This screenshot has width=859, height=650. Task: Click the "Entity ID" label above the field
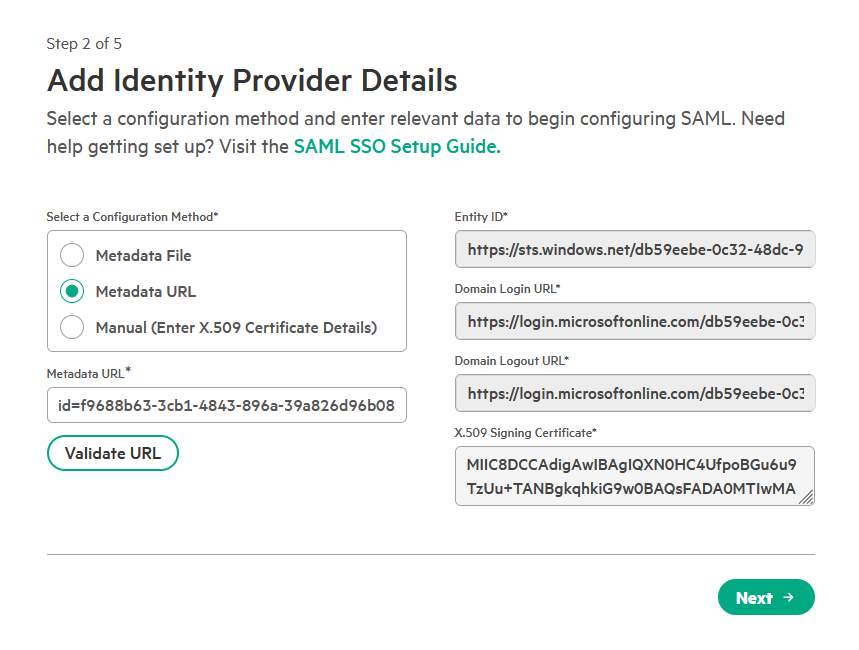(x=481, y=217)
